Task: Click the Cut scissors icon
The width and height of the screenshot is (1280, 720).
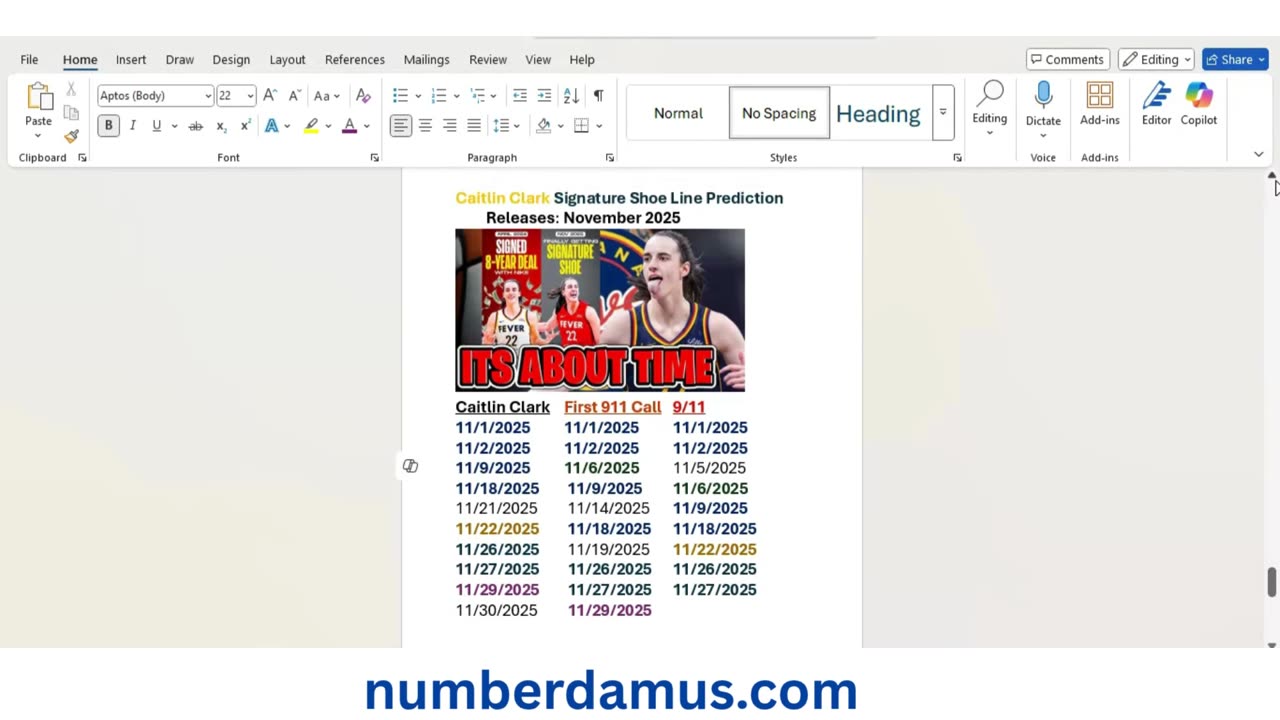Action: click(71, 89)
